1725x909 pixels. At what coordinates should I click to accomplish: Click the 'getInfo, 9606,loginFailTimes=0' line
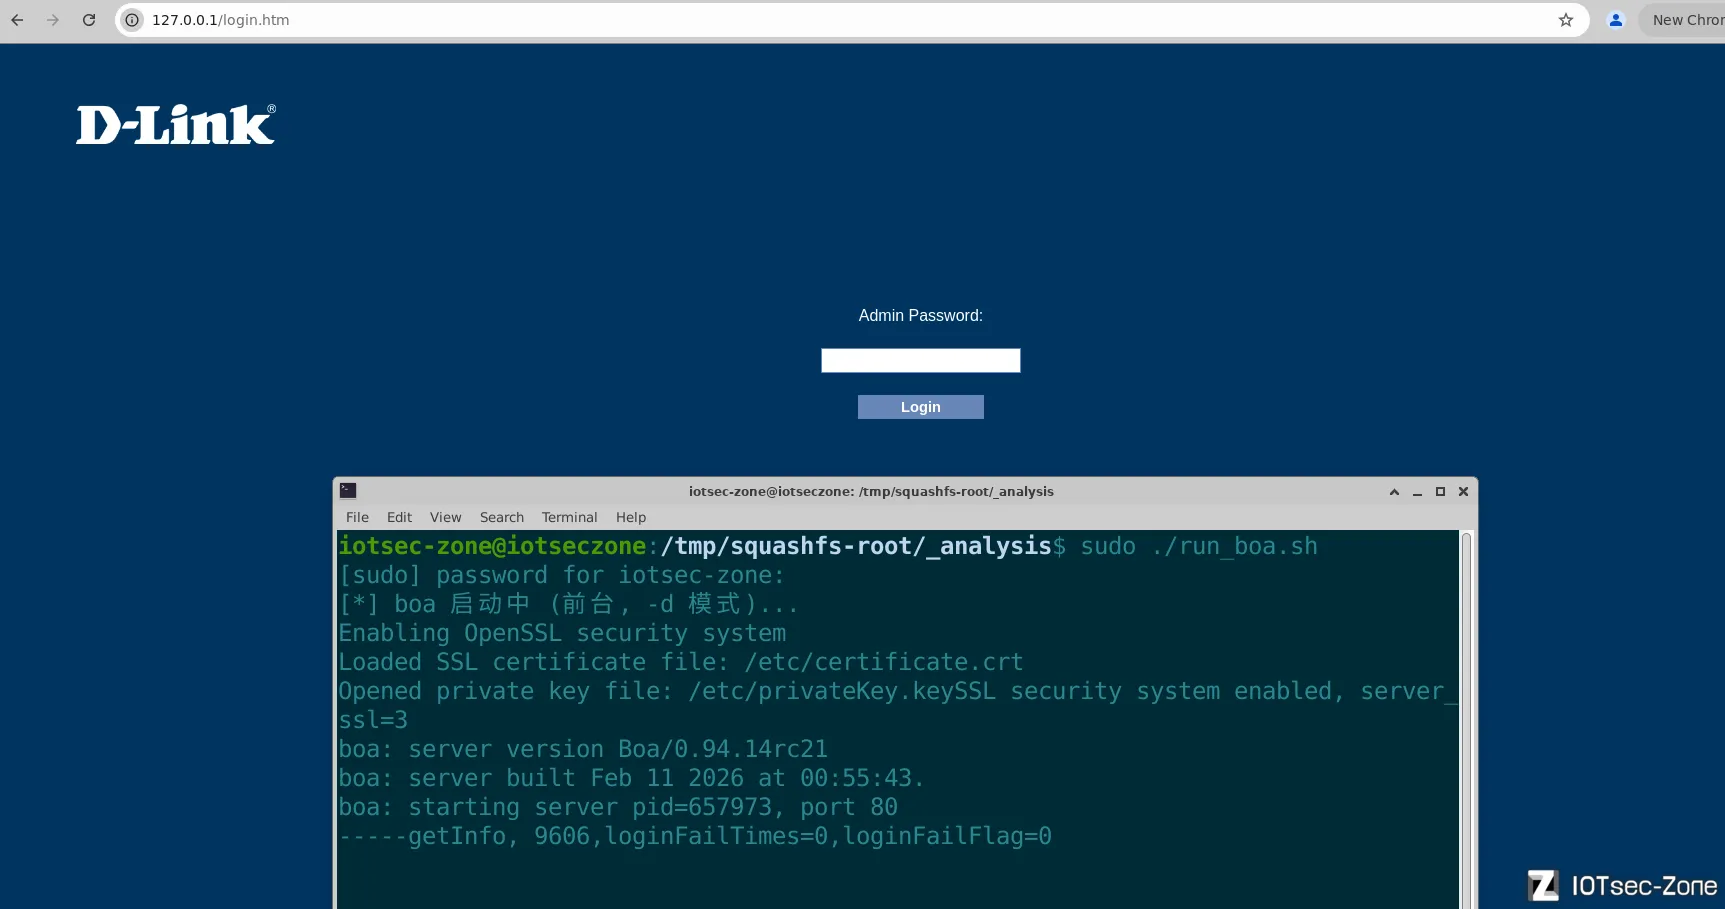click(695, 836)
